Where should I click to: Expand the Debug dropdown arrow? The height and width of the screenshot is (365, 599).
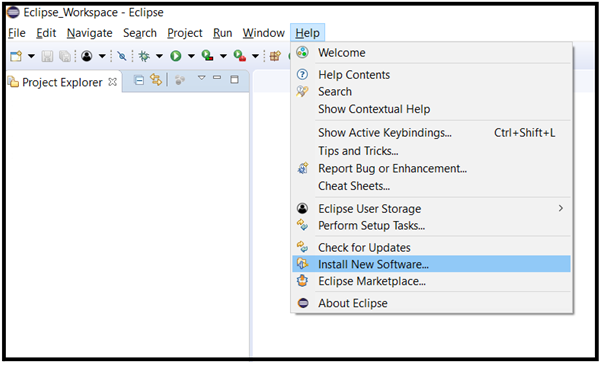point(159,56)
